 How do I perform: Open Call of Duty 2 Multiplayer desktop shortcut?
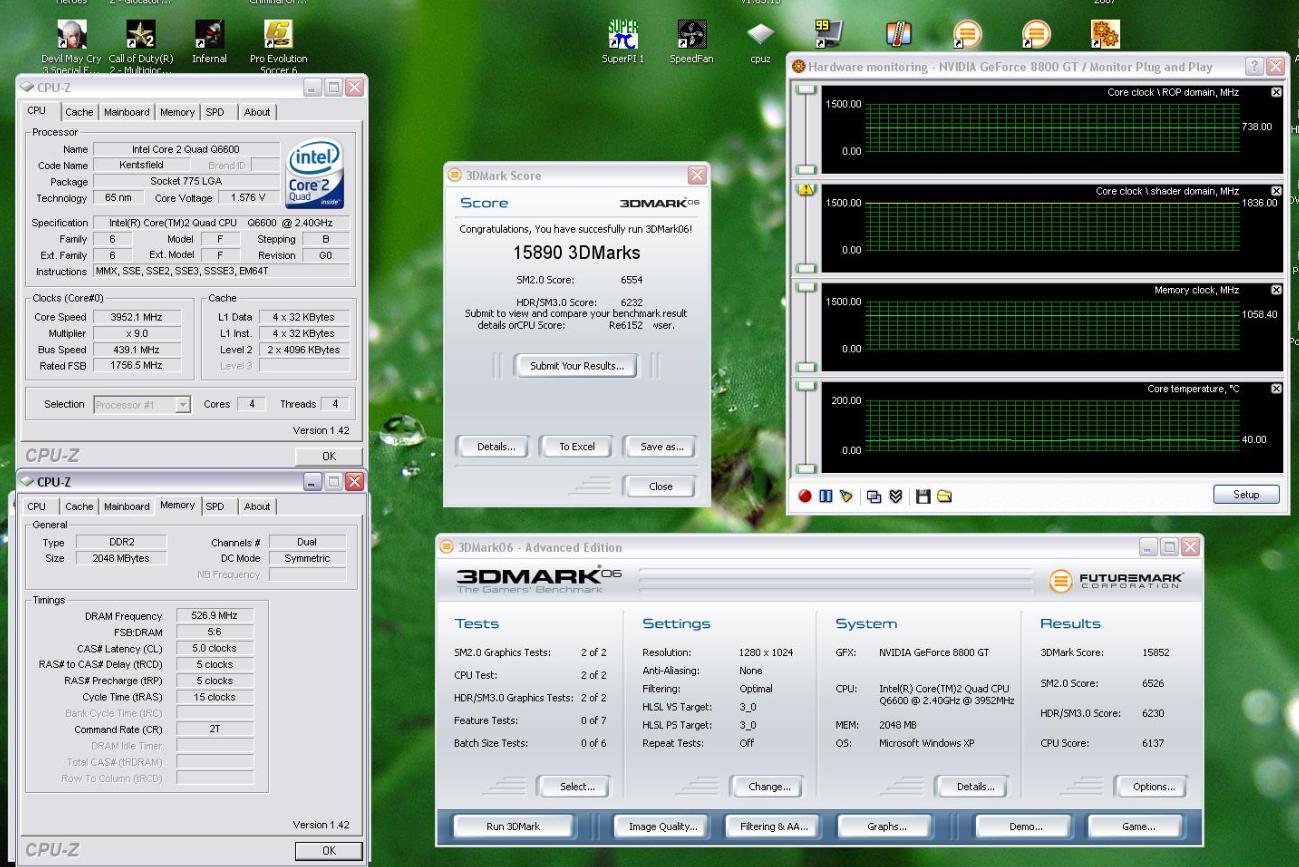[x=141, y=42]
